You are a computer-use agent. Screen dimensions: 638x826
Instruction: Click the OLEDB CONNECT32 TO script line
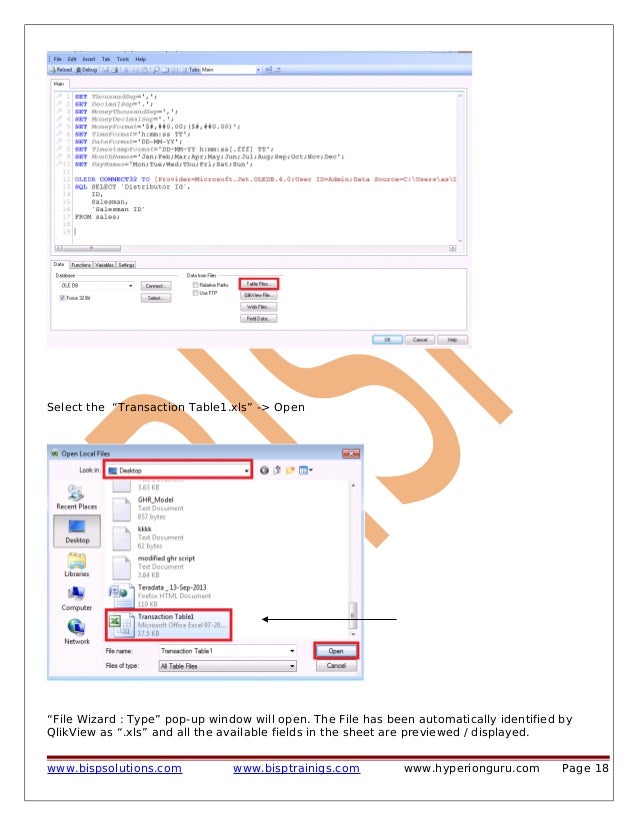click(x=265, y=180)
